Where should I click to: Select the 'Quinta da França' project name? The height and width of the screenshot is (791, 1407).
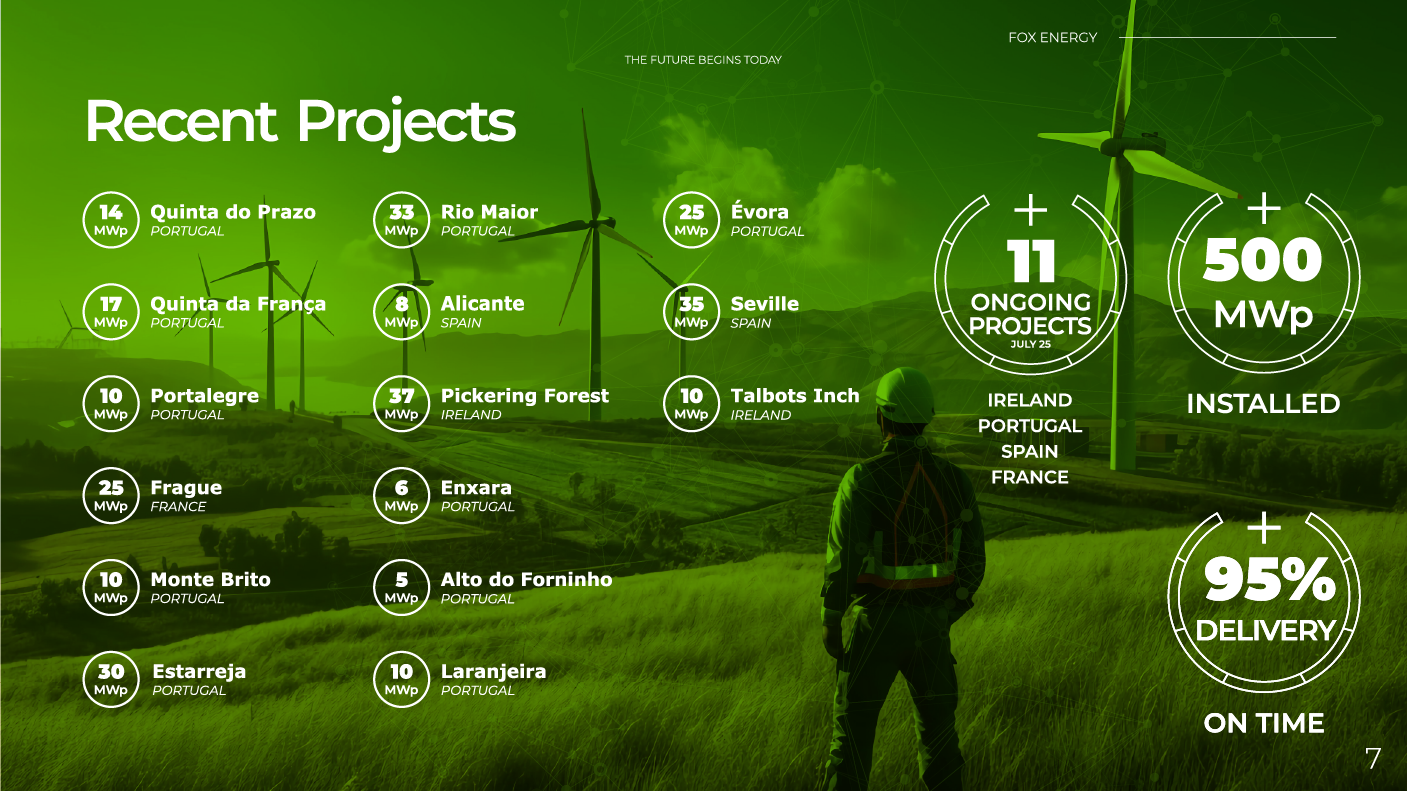tap(238, 304)
